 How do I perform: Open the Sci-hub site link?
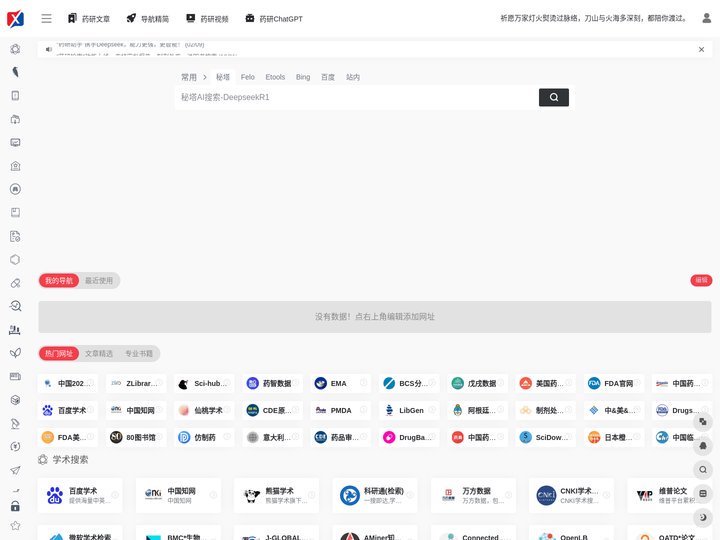click(x=204, y=383)
